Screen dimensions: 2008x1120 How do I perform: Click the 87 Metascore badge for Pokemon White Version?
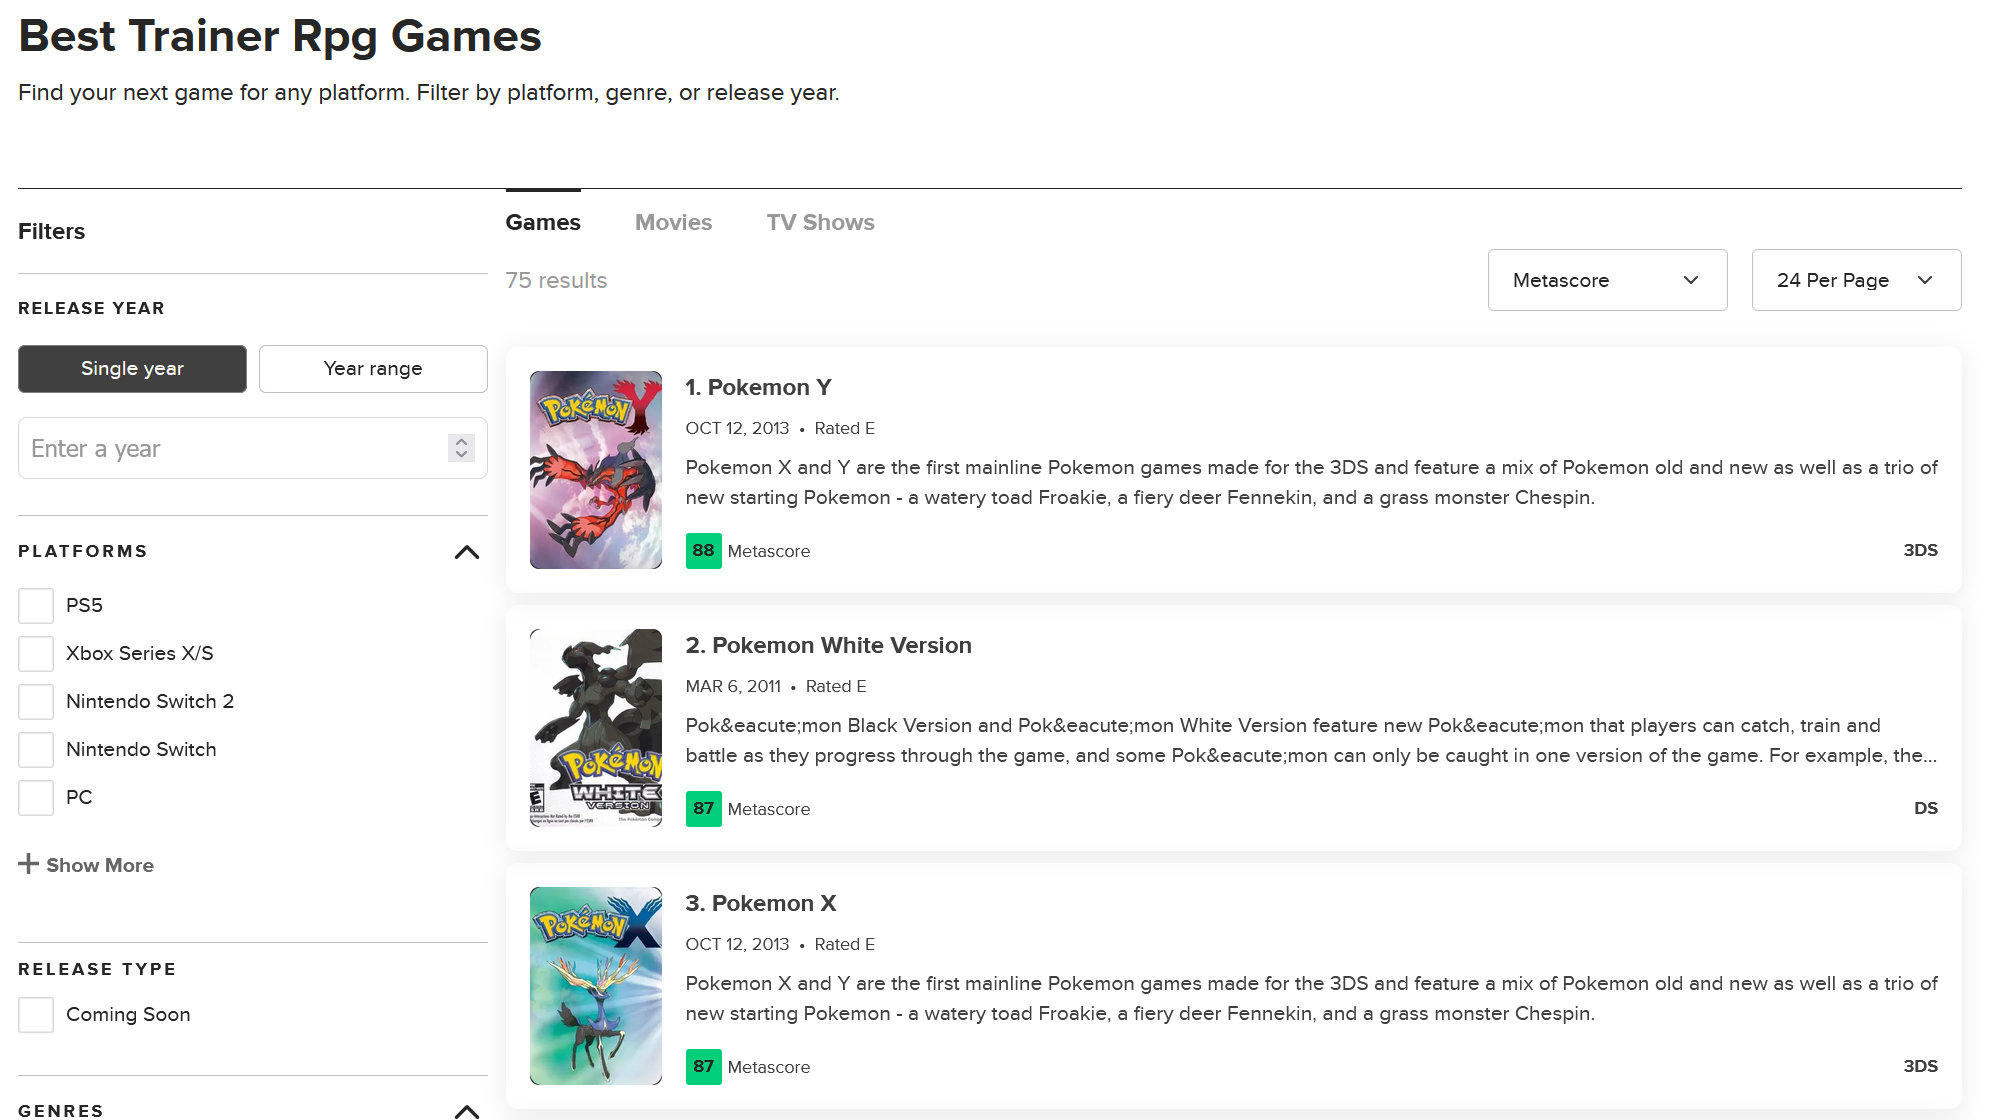point(703,809)
